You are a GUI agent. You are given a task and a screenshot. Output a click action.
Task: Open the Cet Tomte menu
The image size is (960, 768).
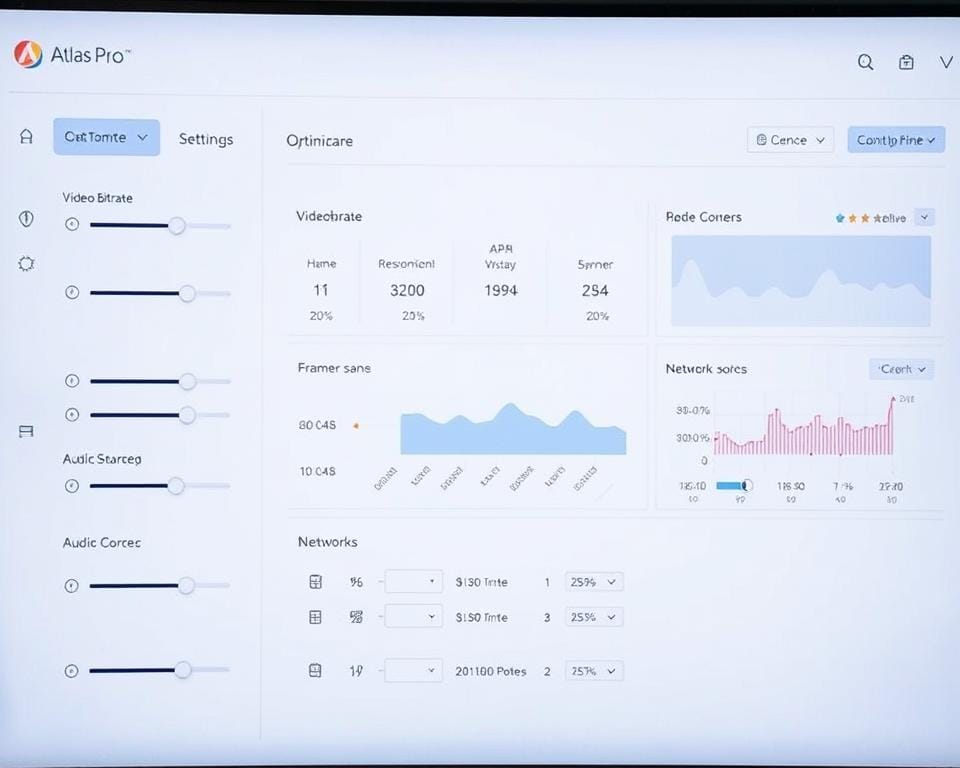[105, 137]
